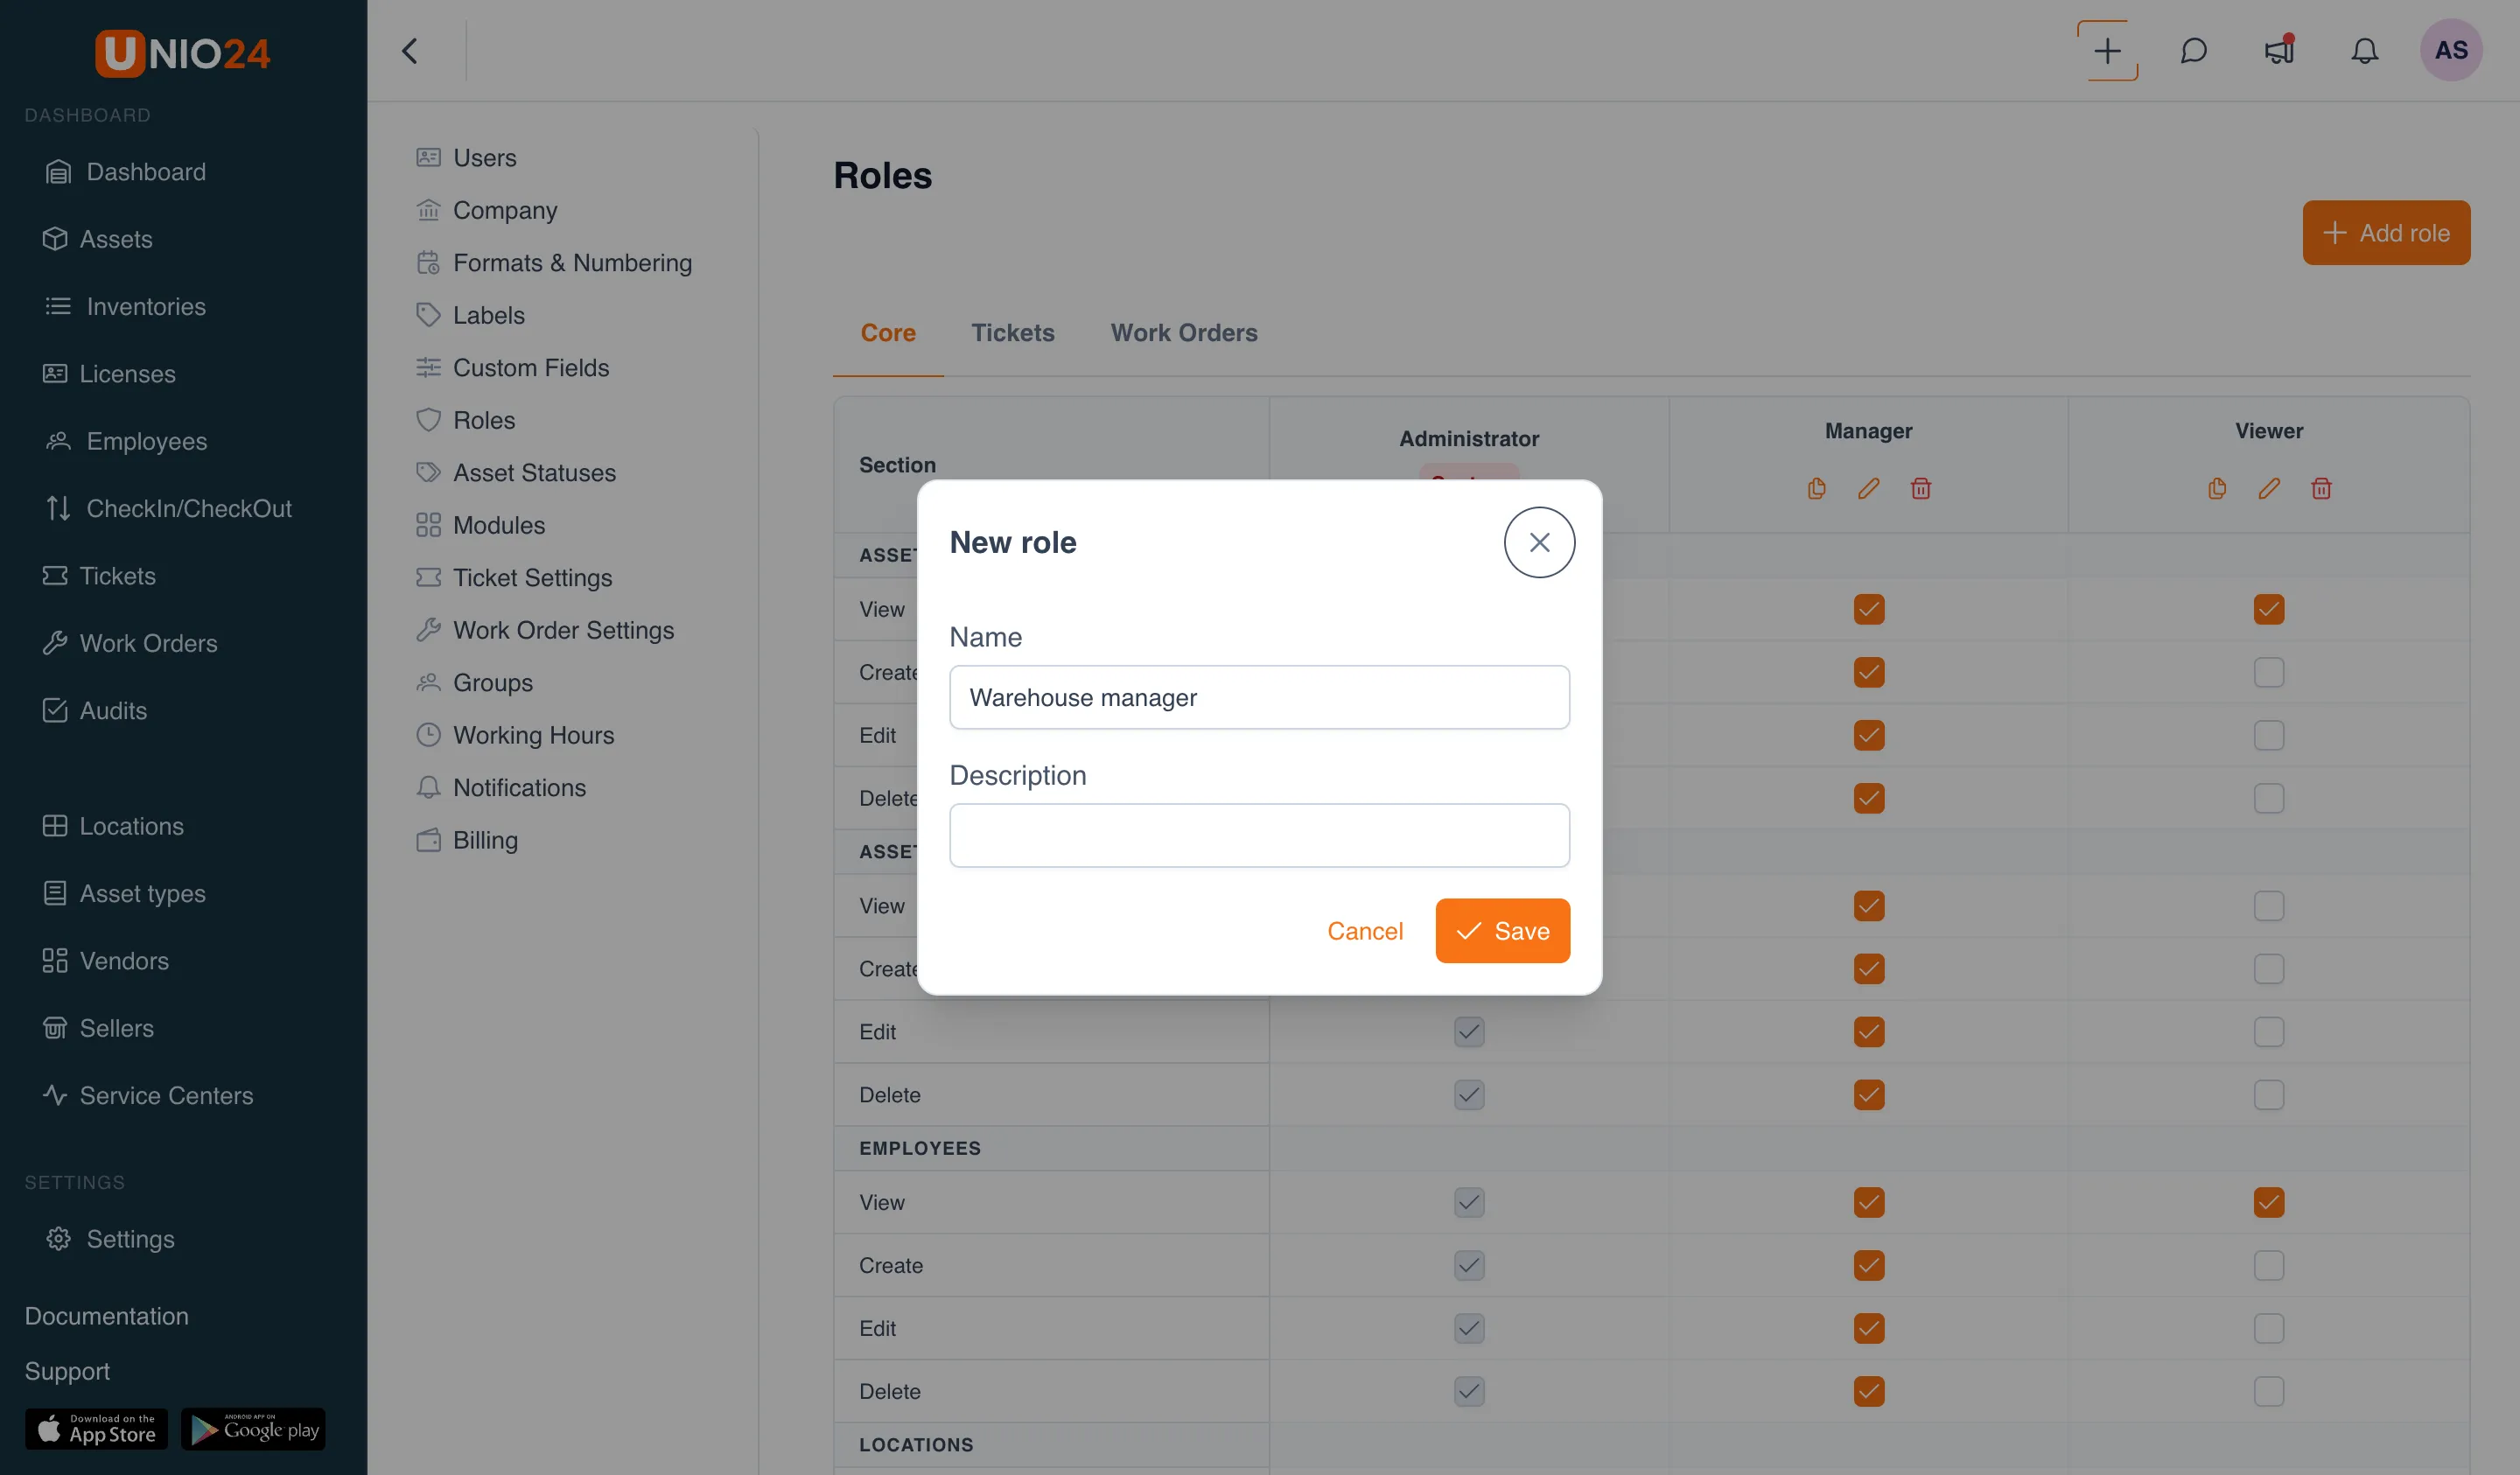The height and width of the screenshot is (1475, 2520).
Task: Delete the Manager role
Action: pos(1920,488)
